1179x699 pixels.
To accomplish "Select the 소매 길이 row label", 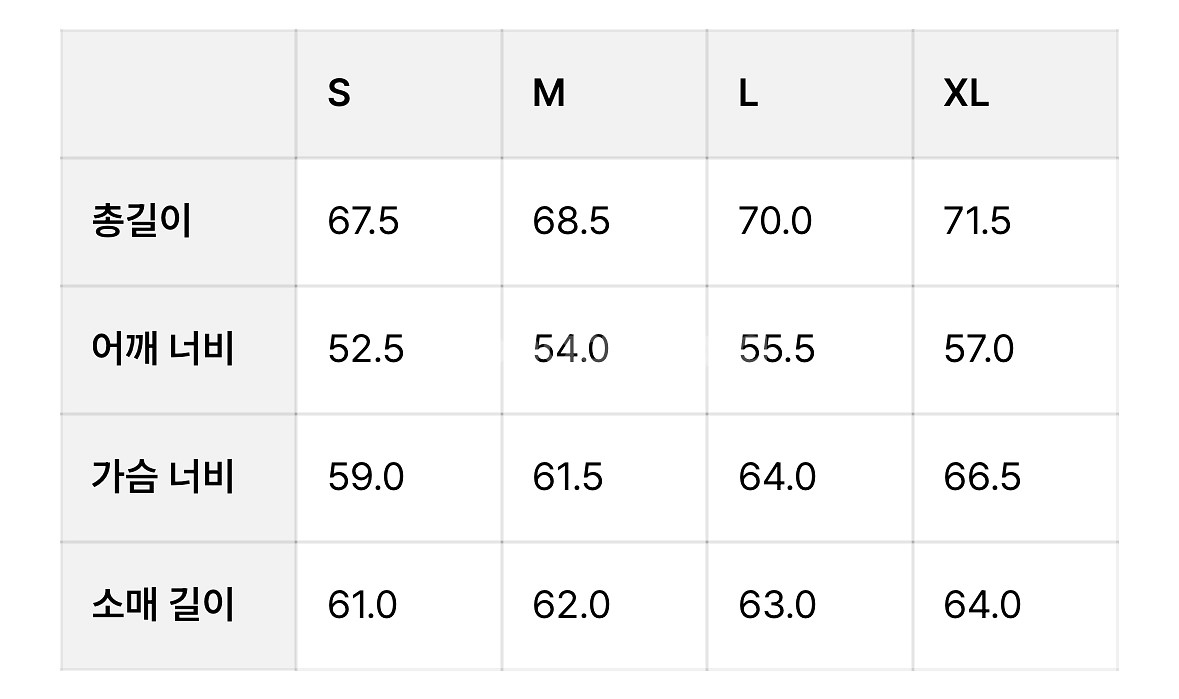I will 161,605.
